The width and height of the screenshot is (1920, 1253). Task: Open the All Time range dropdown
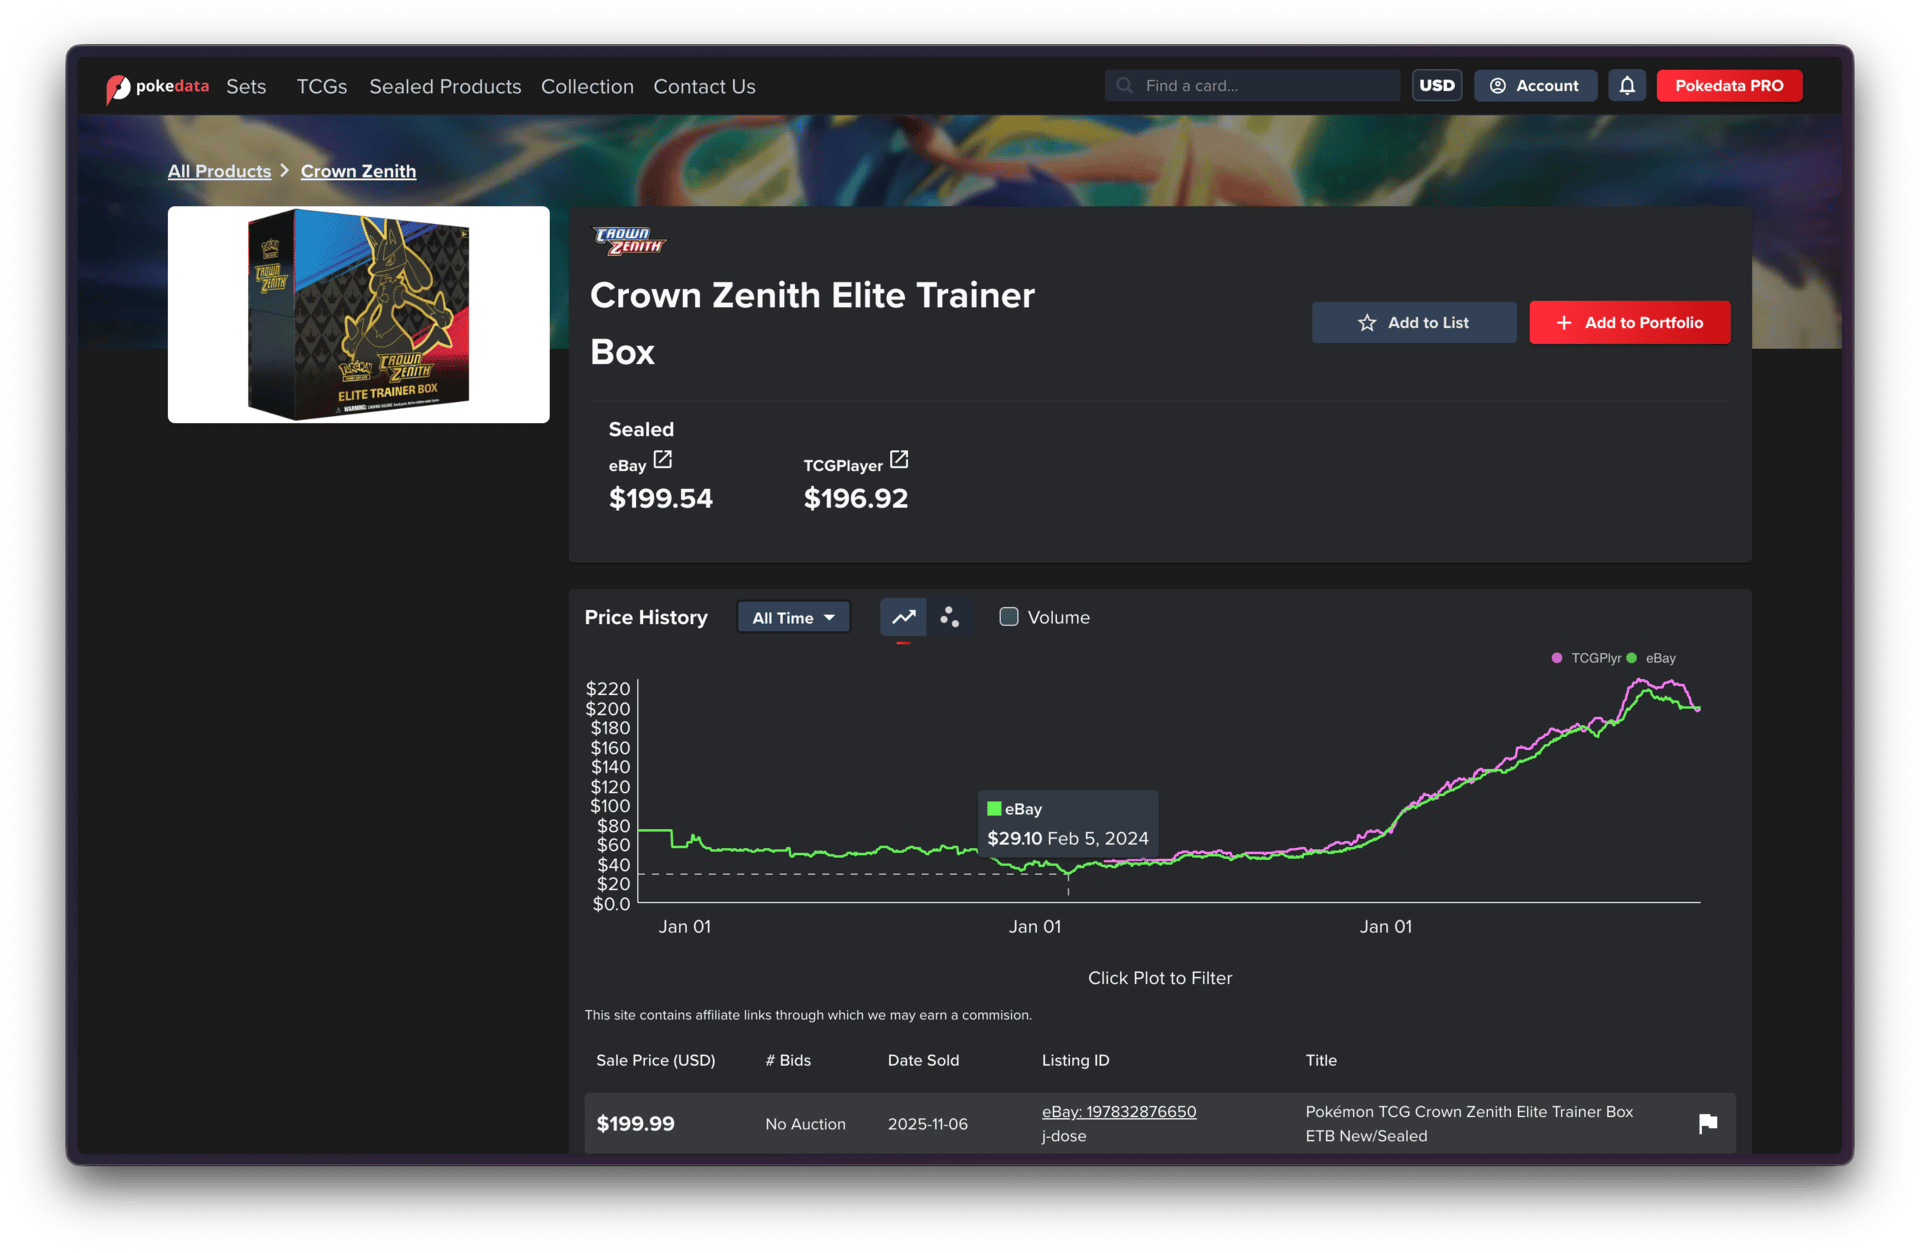pos(793,618)
